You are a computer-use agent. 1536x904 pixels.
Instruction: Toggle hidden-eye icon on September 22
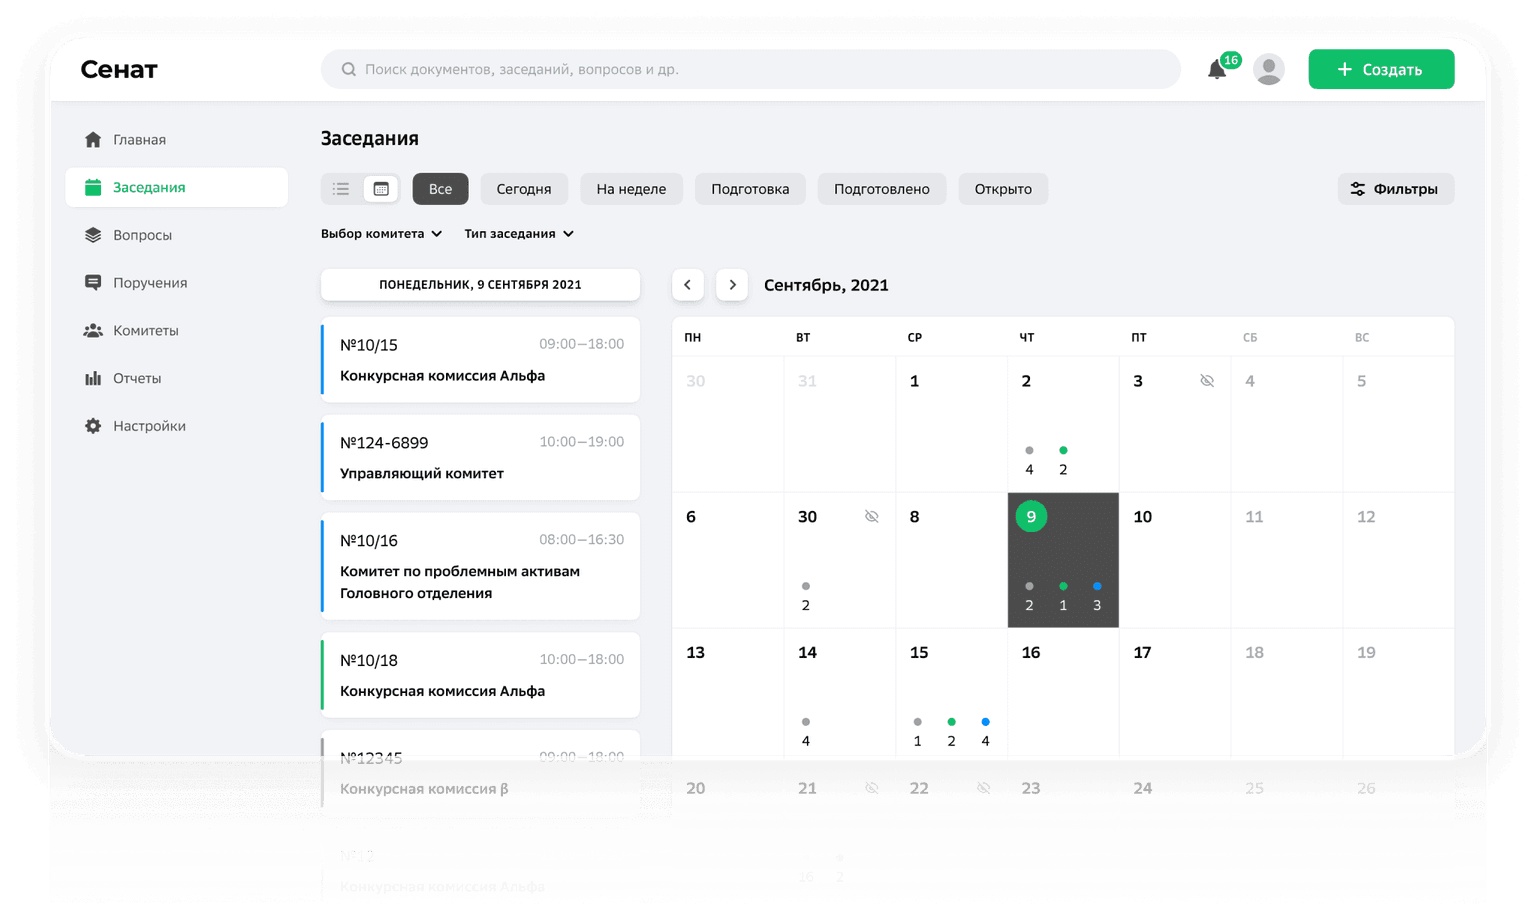984,788
